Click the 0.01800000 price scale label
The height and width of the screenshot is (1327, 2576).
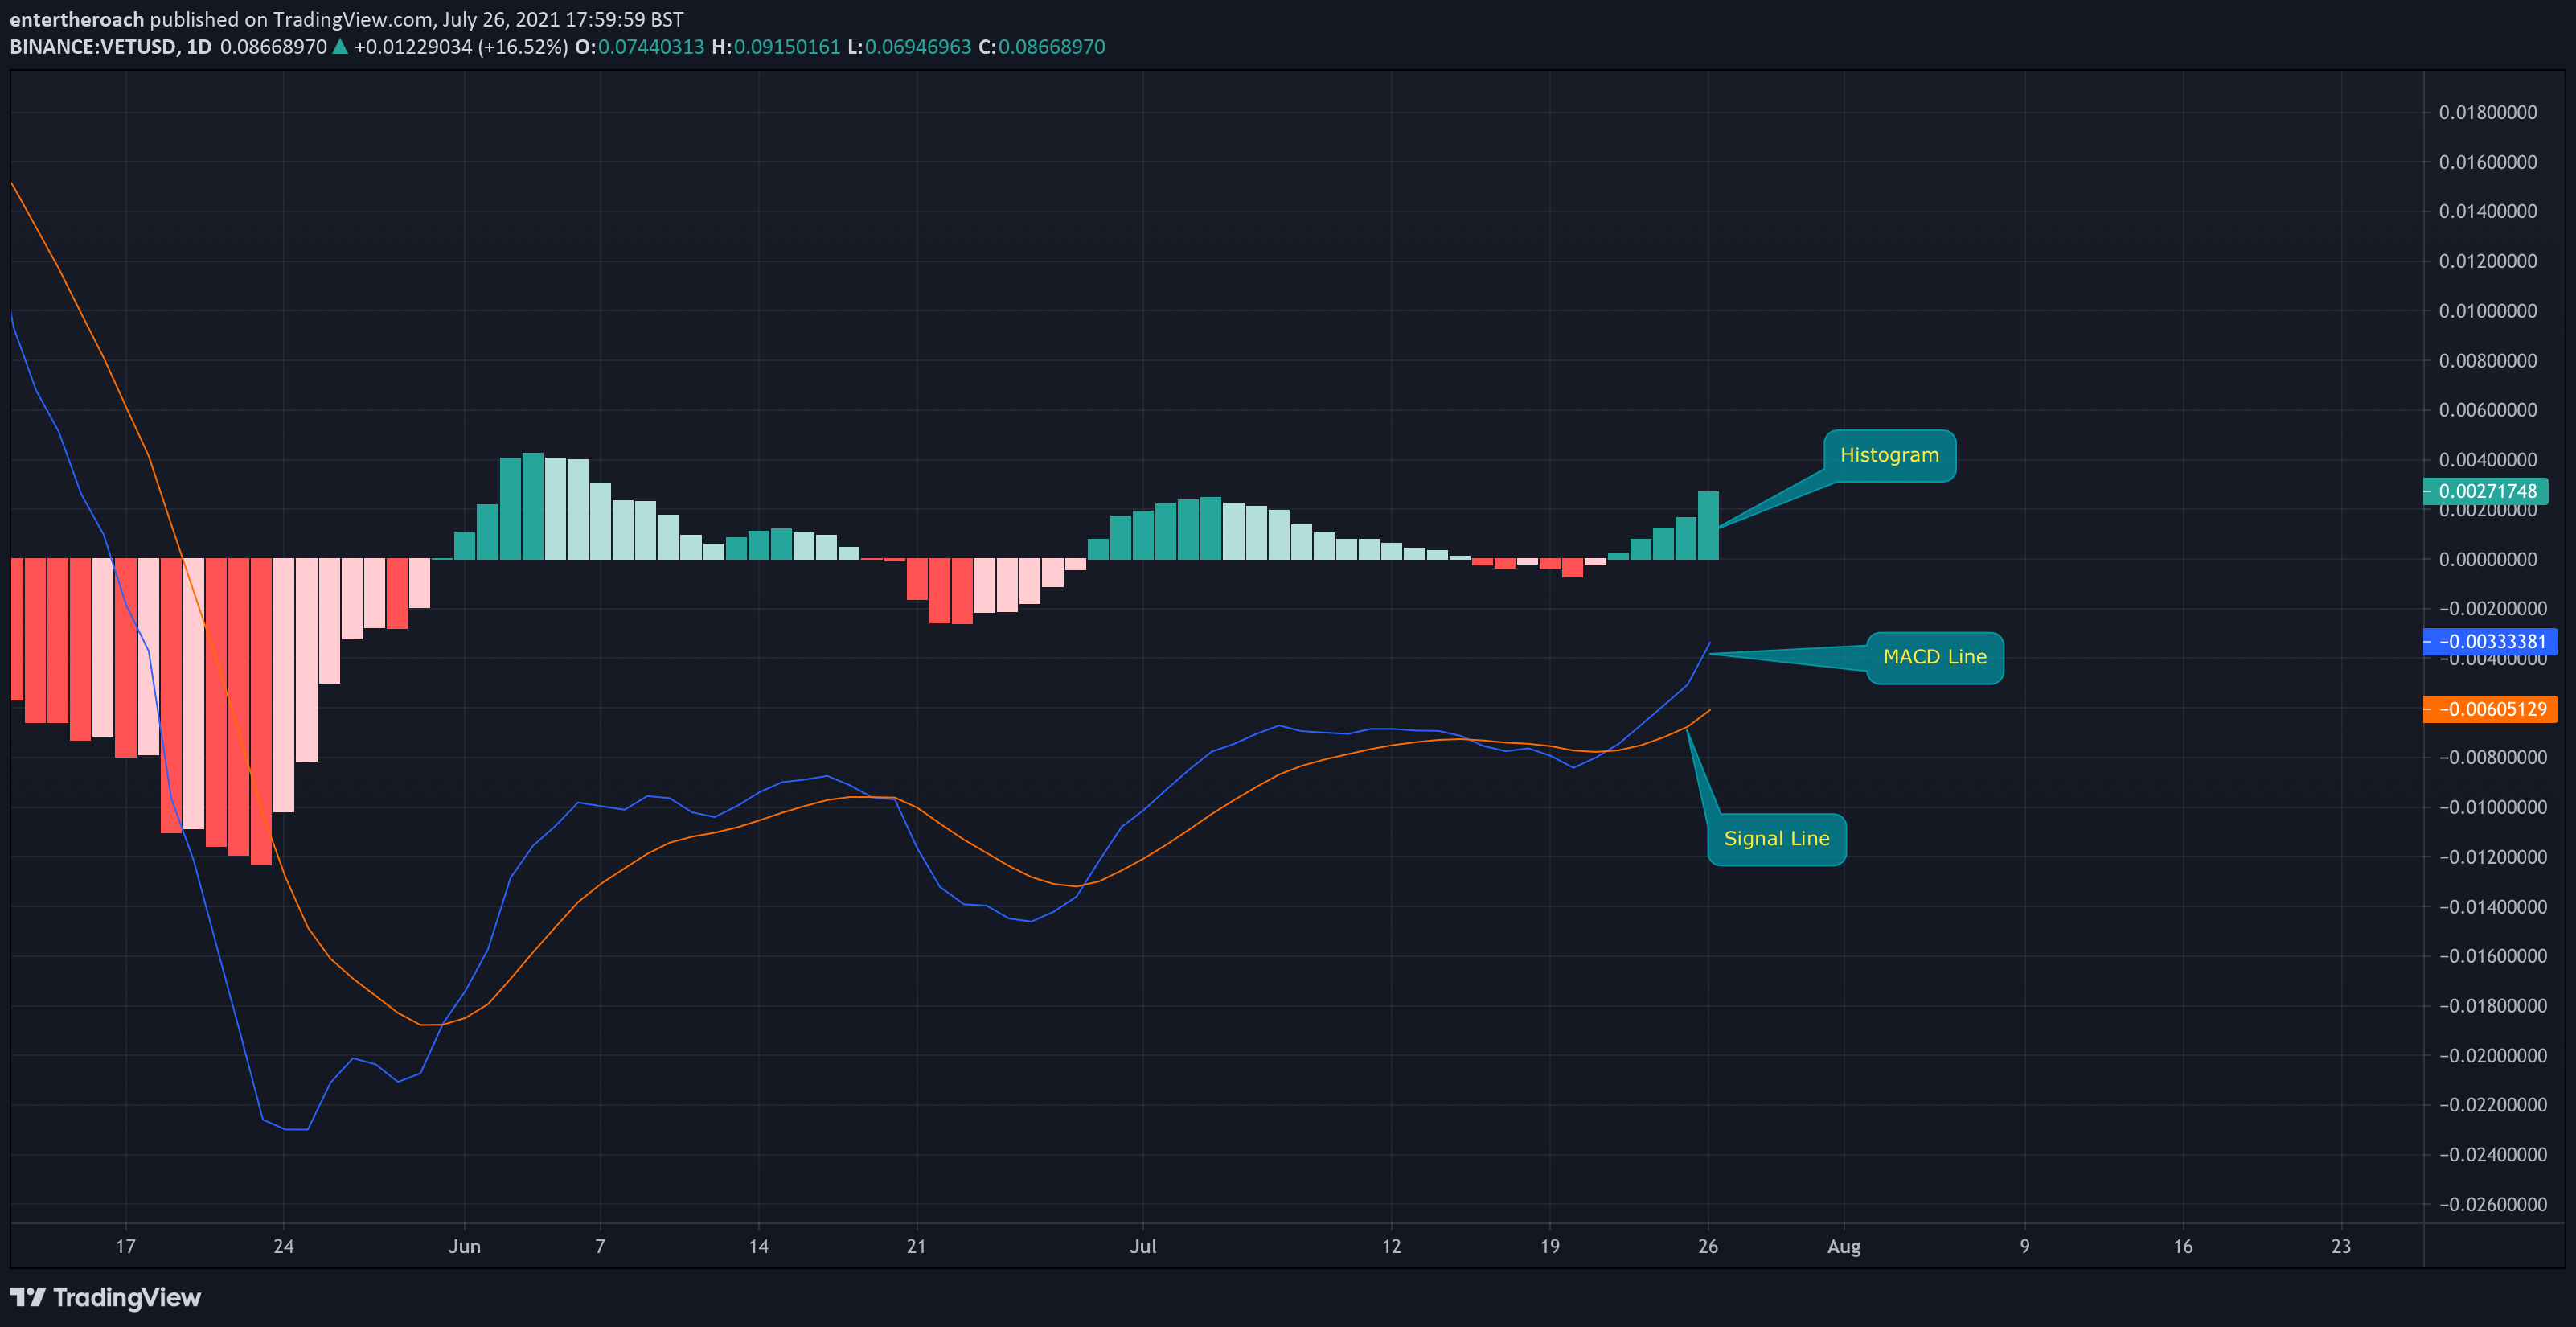tap(2488, 112)
